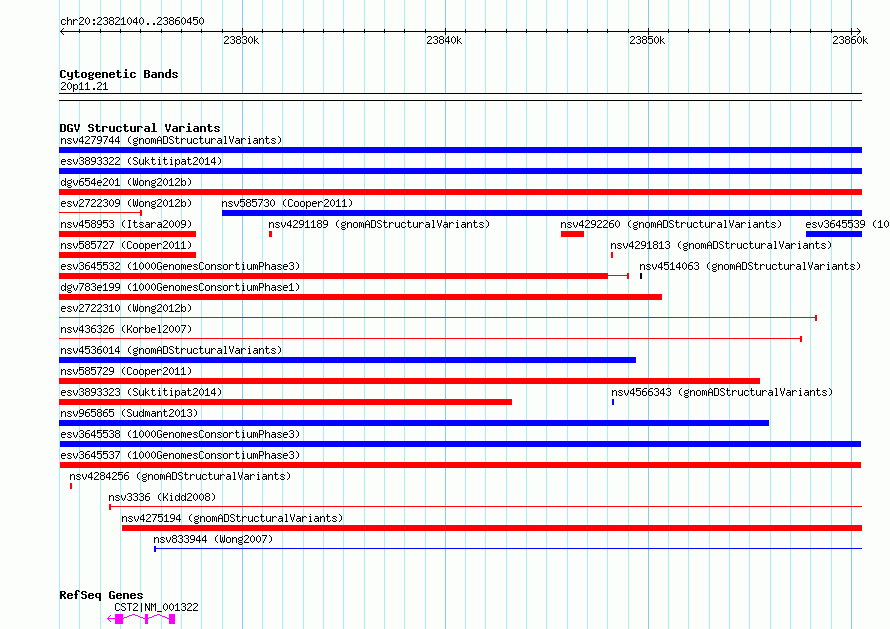Click the nsv585729 Cooper2011 label

126,371
